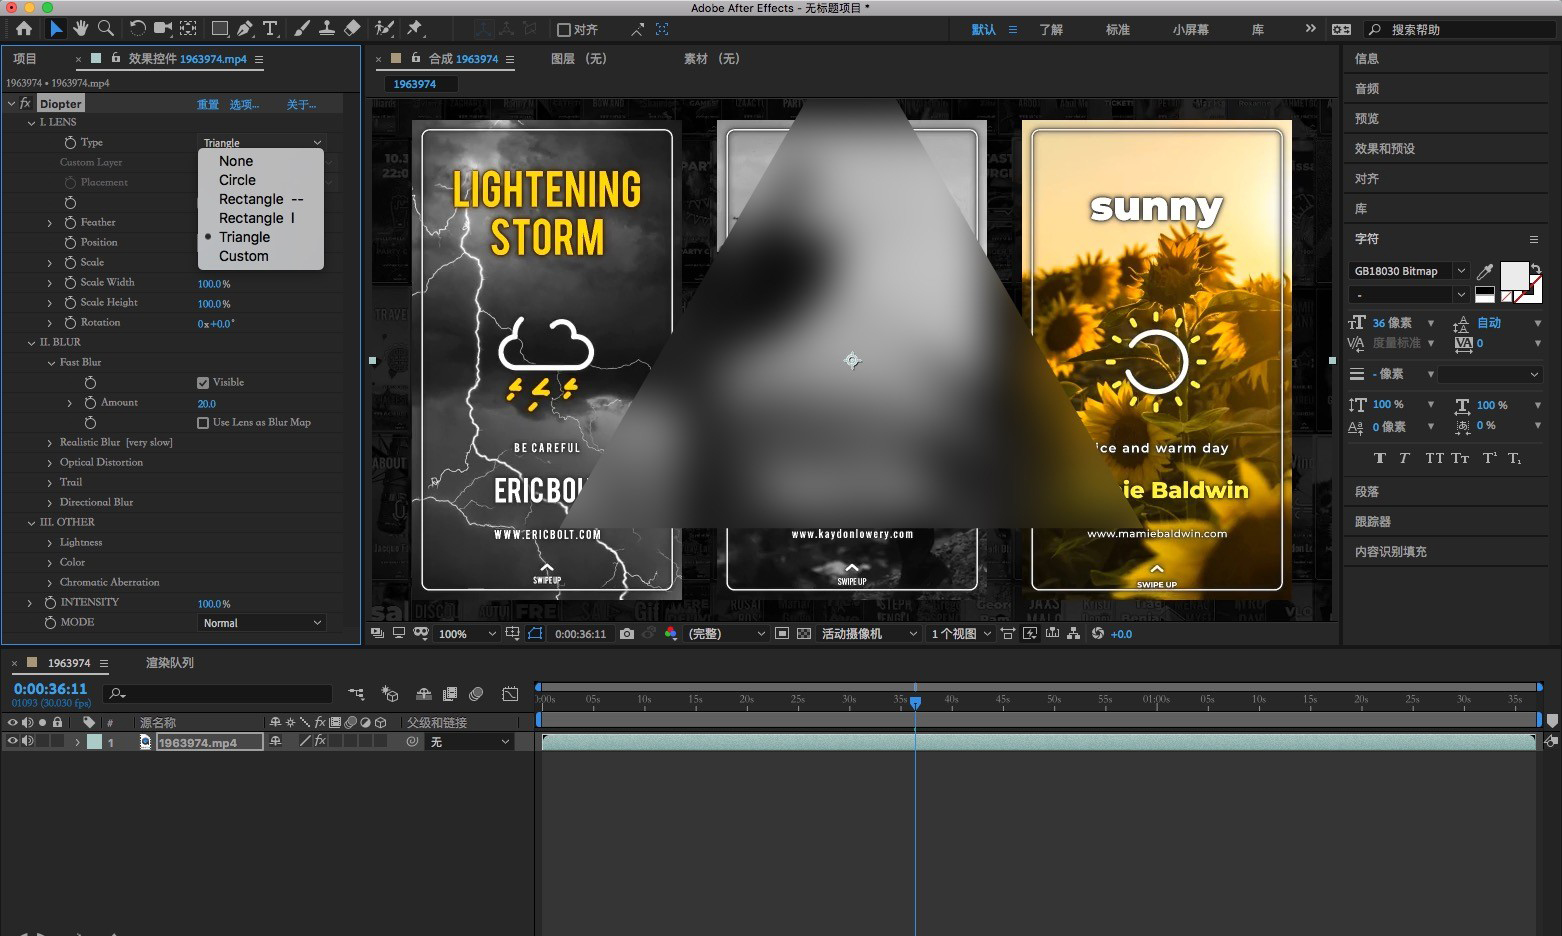The image size is (1562, 936).
Task: Select the Eraser tool
Action: point(352,29)
